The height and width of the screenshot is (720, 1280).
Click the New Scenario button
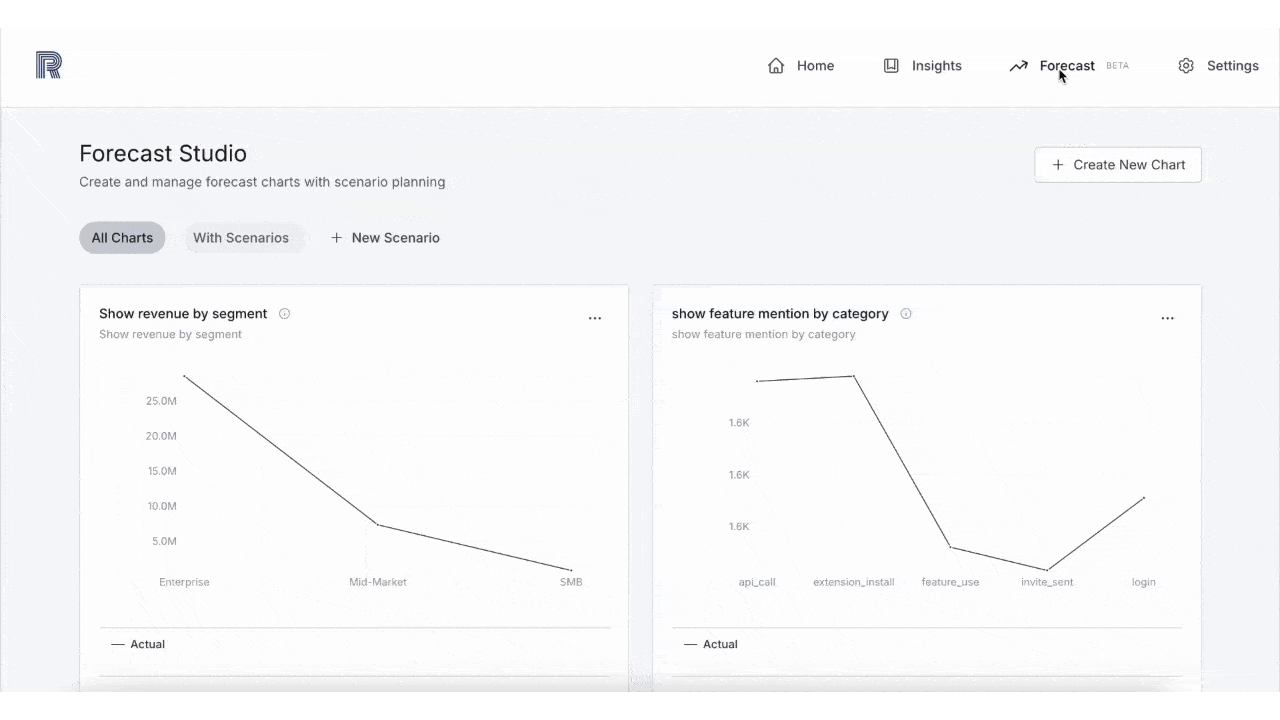point(395,238)
